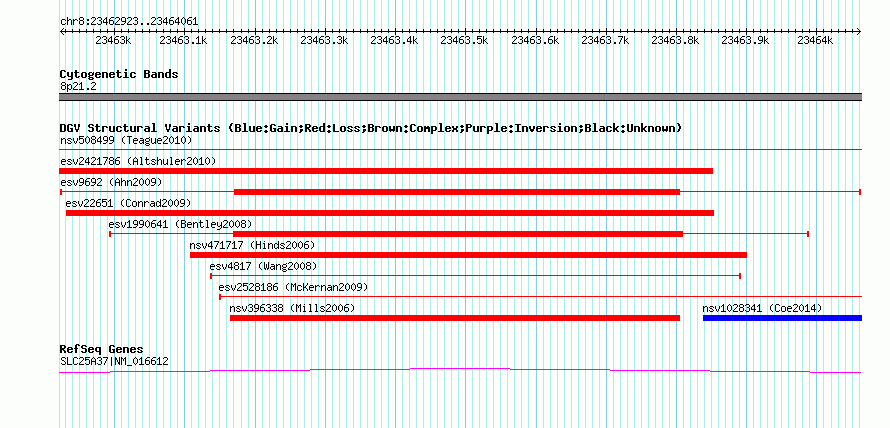The height and width of the screenshot is (428, 890).
Task: Click the nsv396338 (Mills2006) label
Action: click(x=292, y=308)
